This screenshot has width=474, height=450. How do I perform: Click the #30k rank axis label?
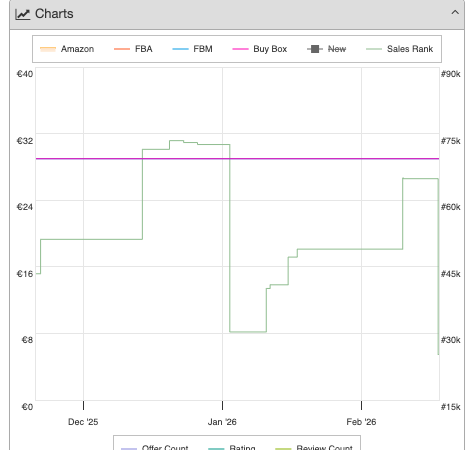point(451,340)
